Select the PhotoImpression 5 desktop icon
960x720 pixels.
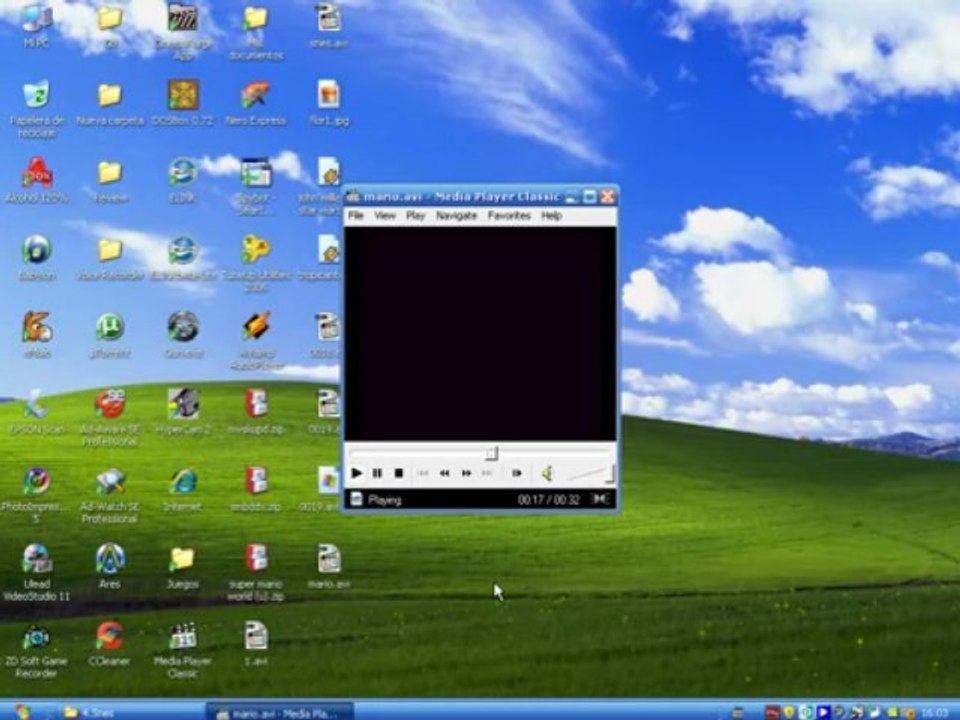36,496
